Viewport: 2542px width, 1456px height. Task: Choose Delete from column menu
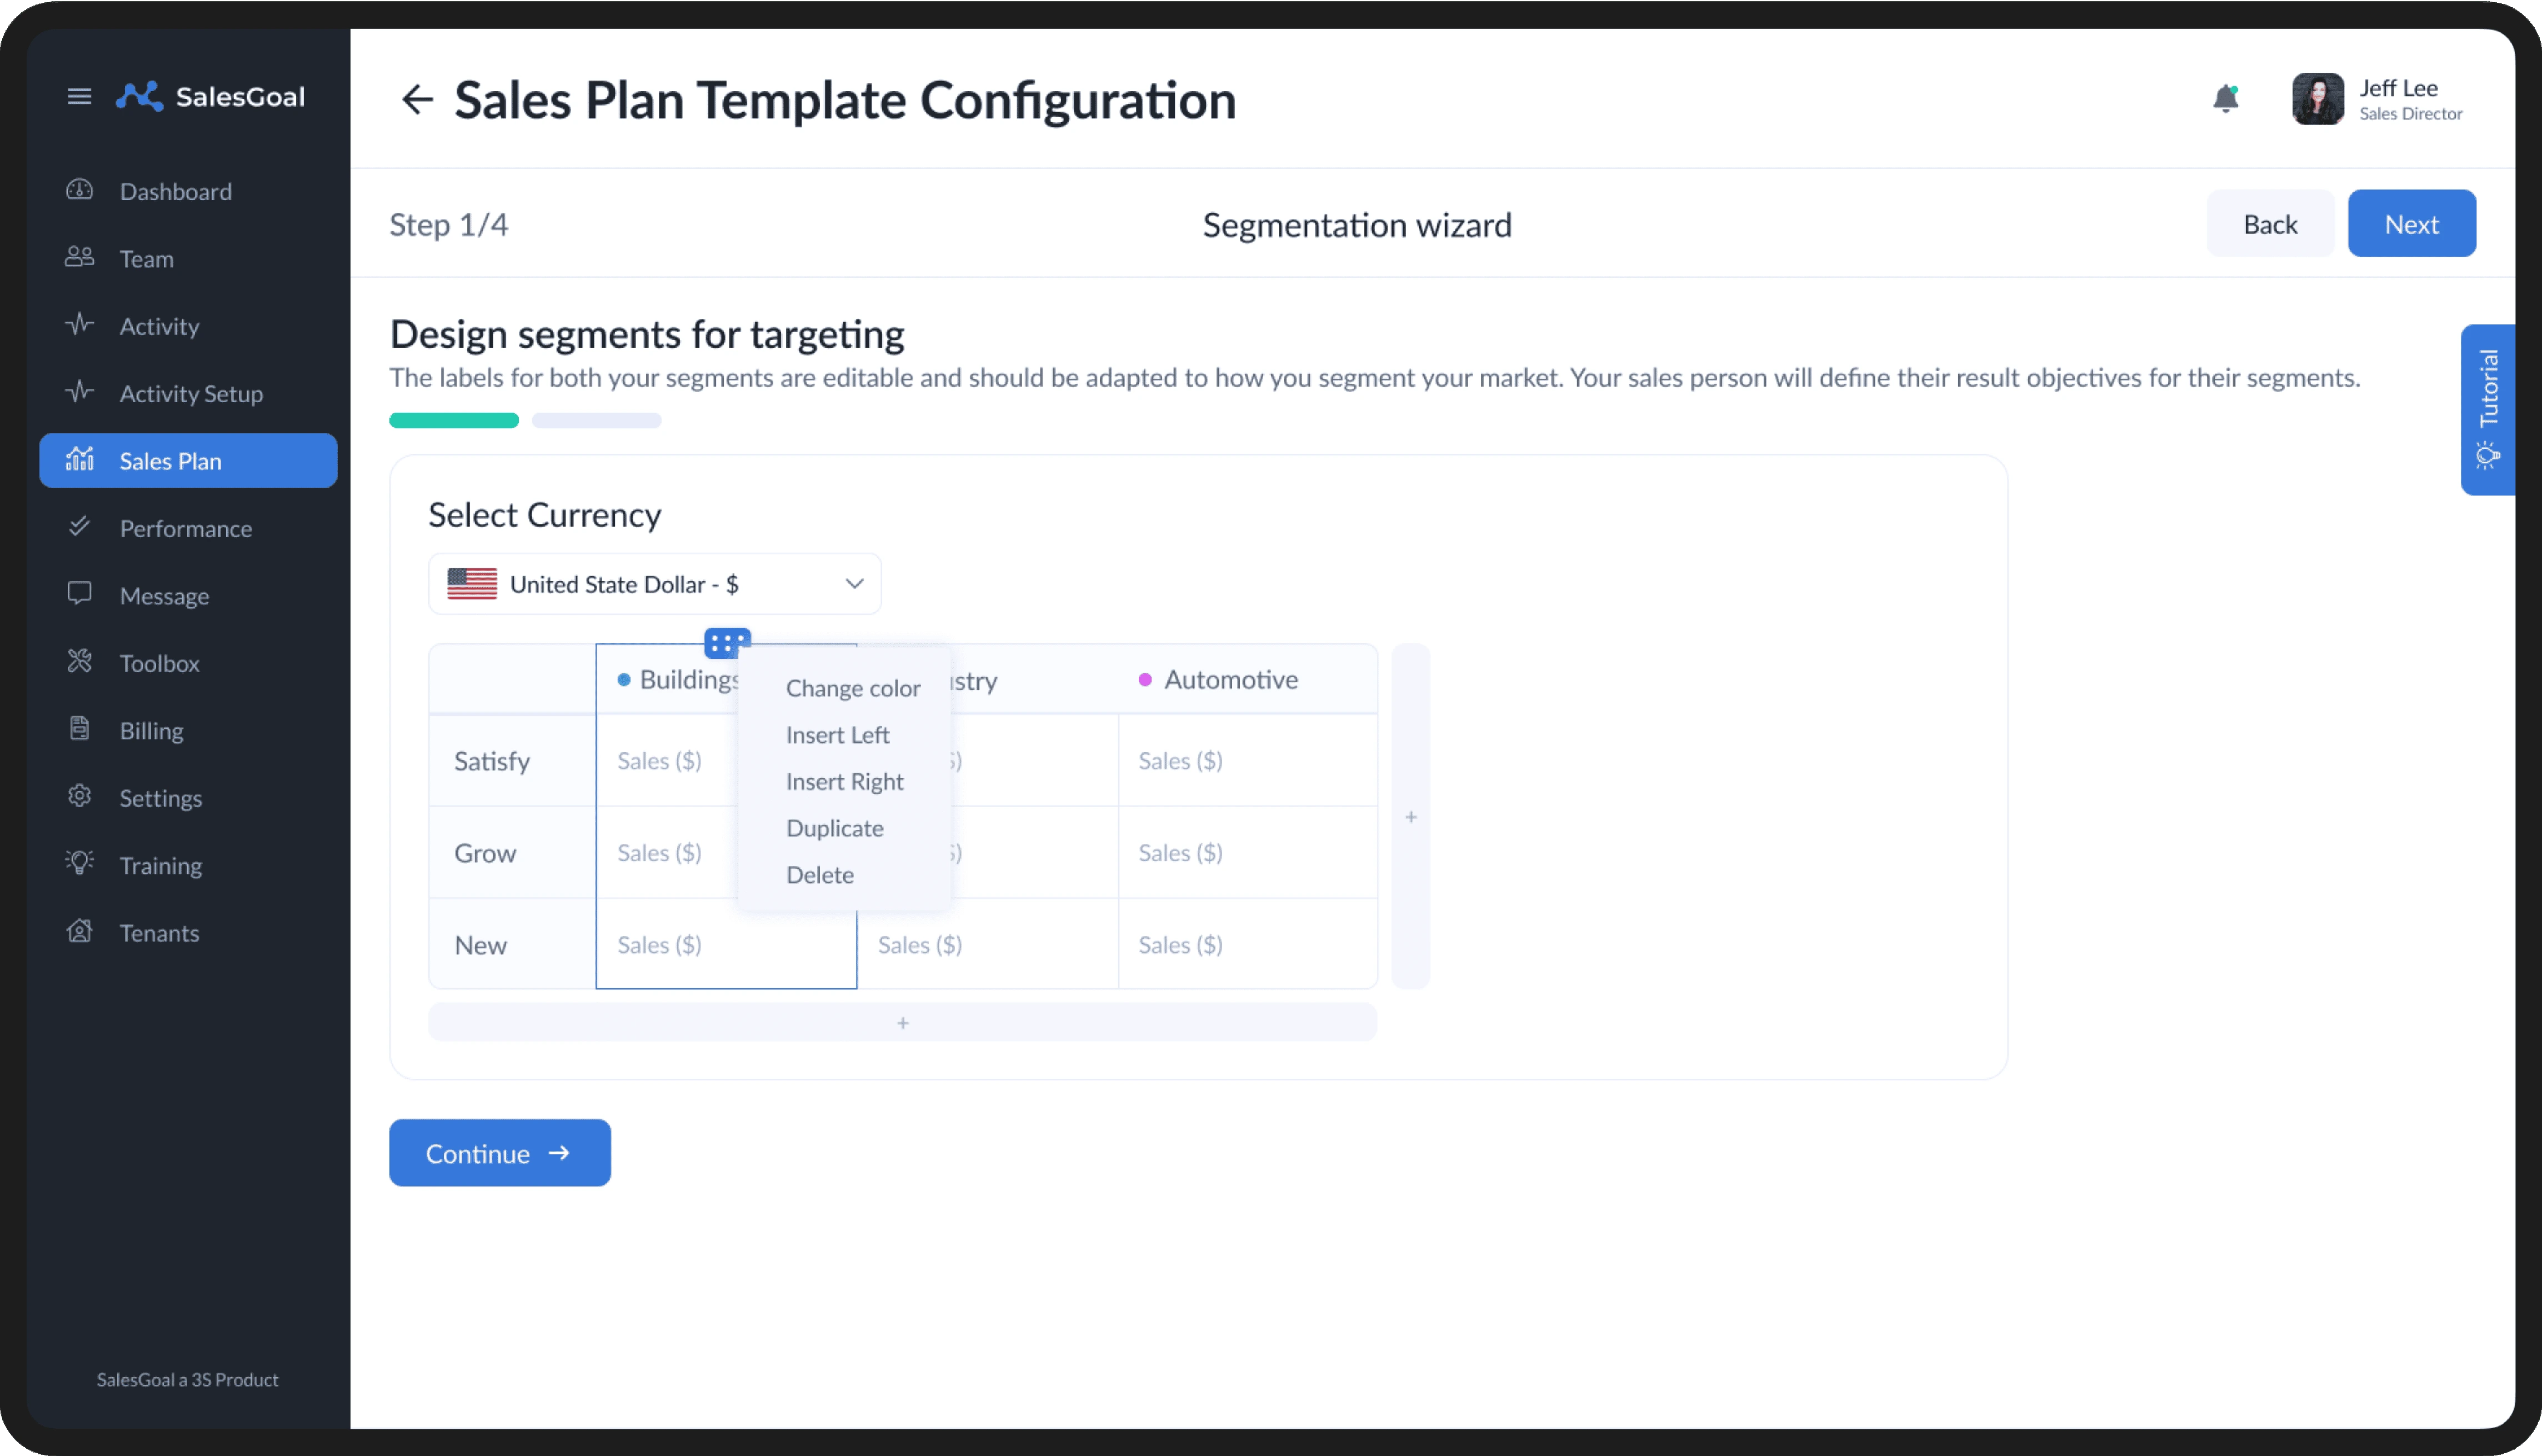819,875
